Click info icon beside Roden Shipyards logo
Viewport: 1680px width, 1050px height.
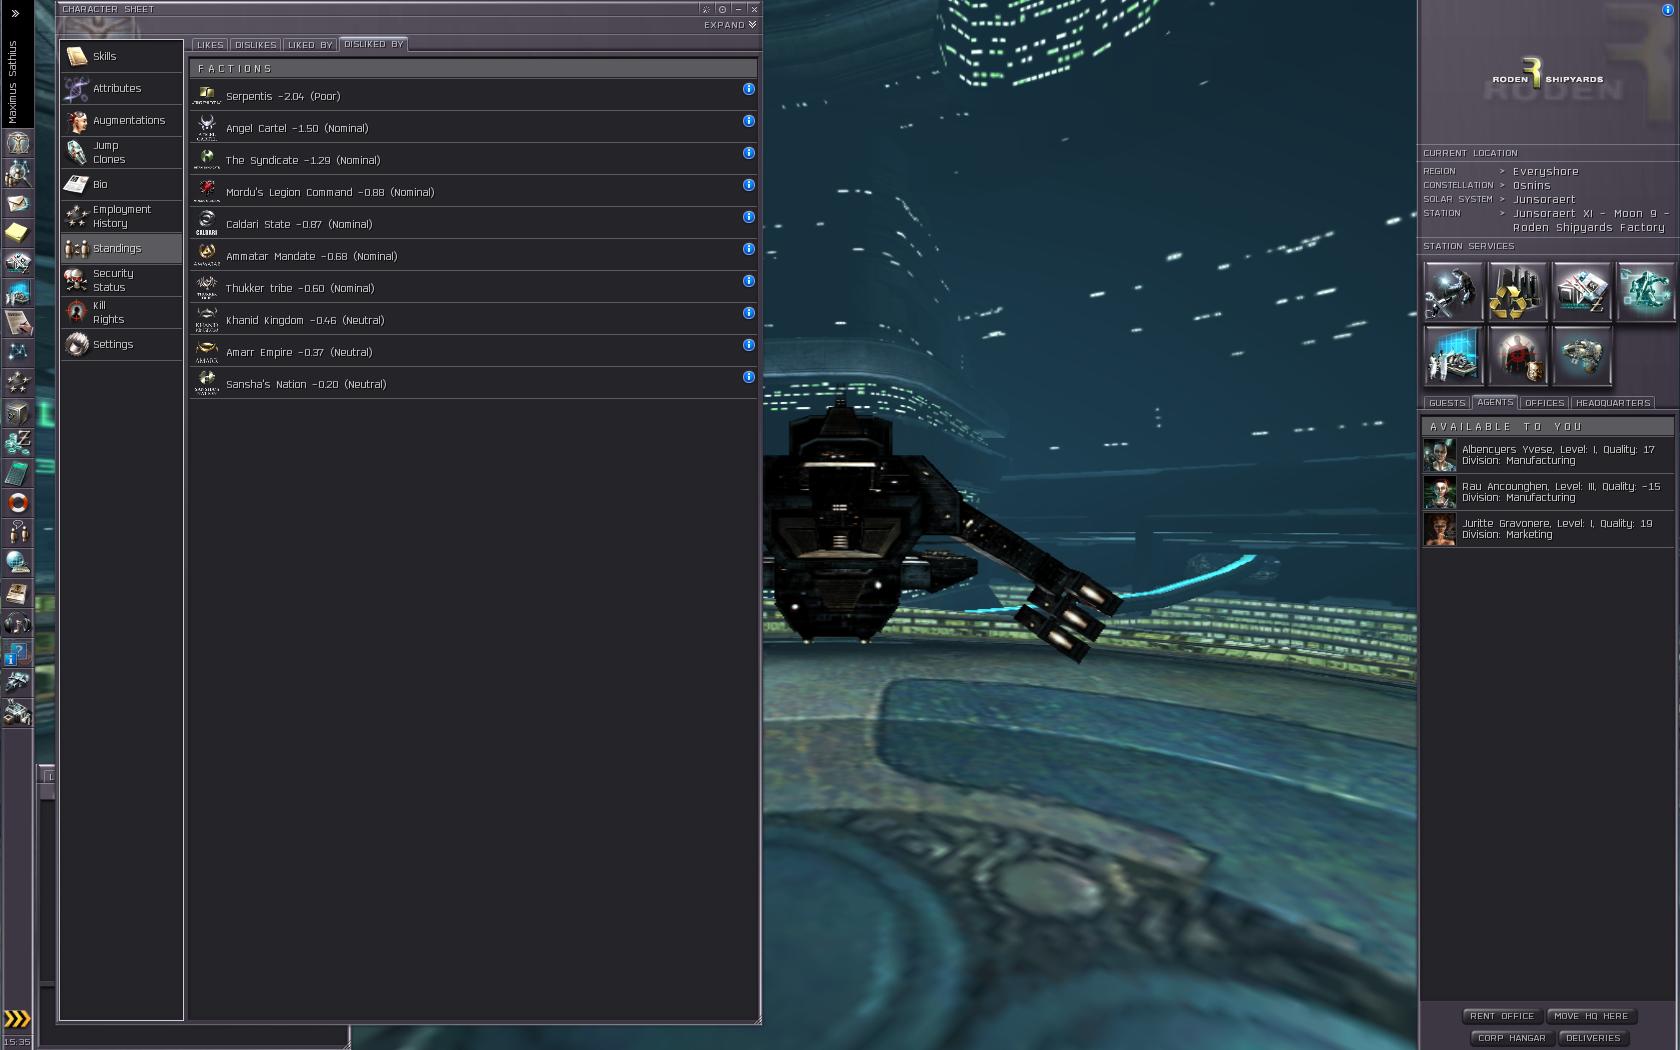[x=1667, y=10]
